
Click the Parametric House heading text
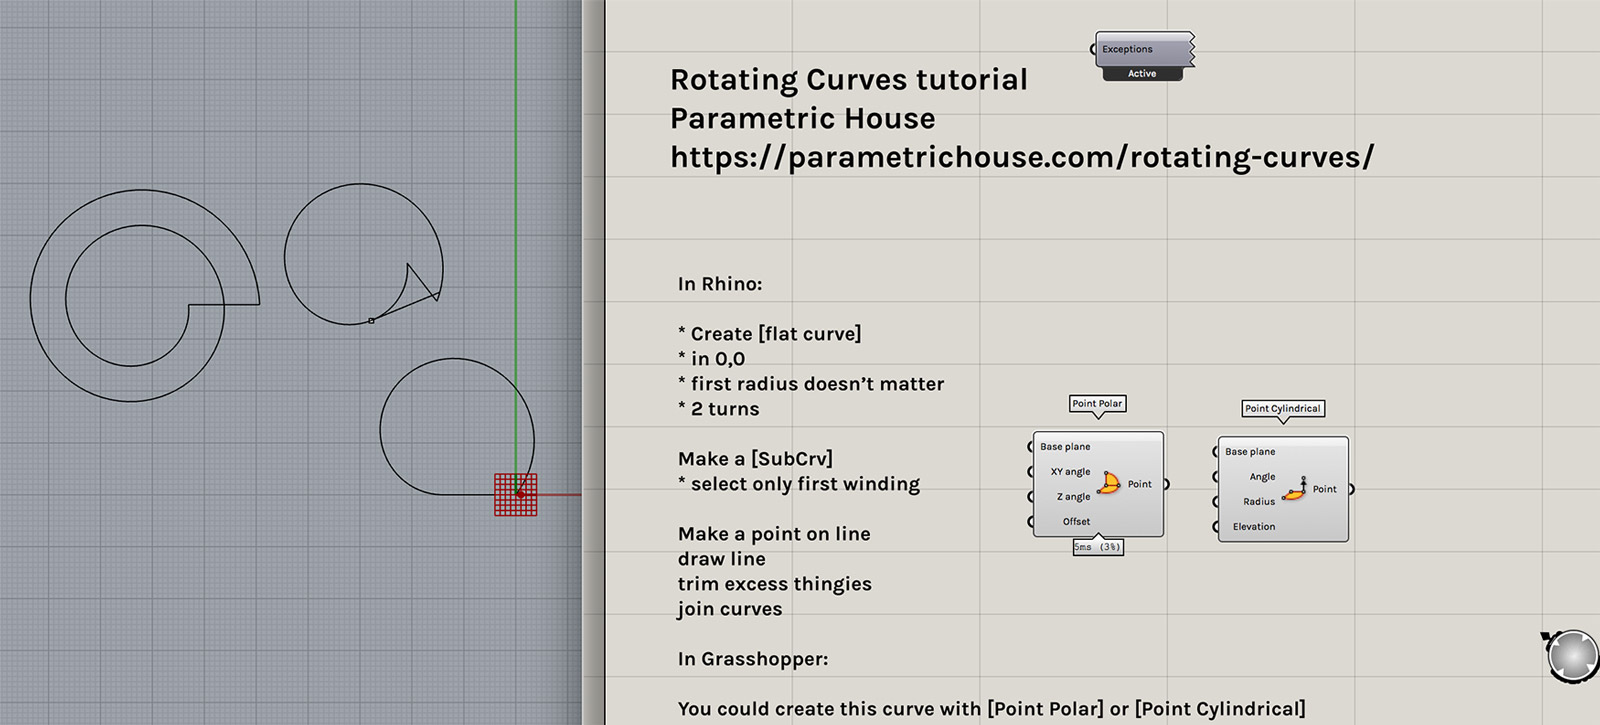tap(802, 118)
